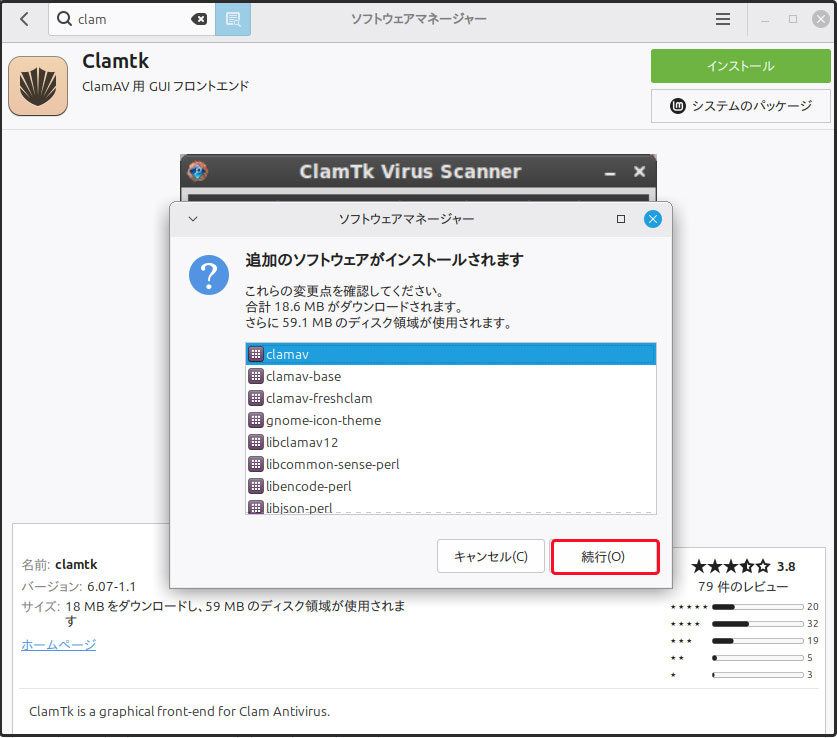Click the search field containing 'clam'
Image resolution: width=837 pixels, height=738 pixels.
pyautogui.click(x=132, y=19)
